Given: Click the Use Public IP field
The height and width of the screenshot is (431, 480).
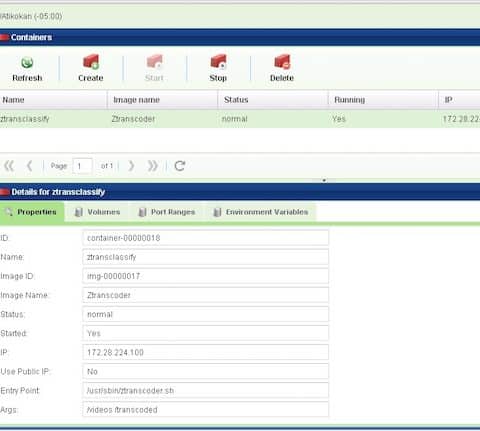Looking at the screenshot, I should 206,371.
